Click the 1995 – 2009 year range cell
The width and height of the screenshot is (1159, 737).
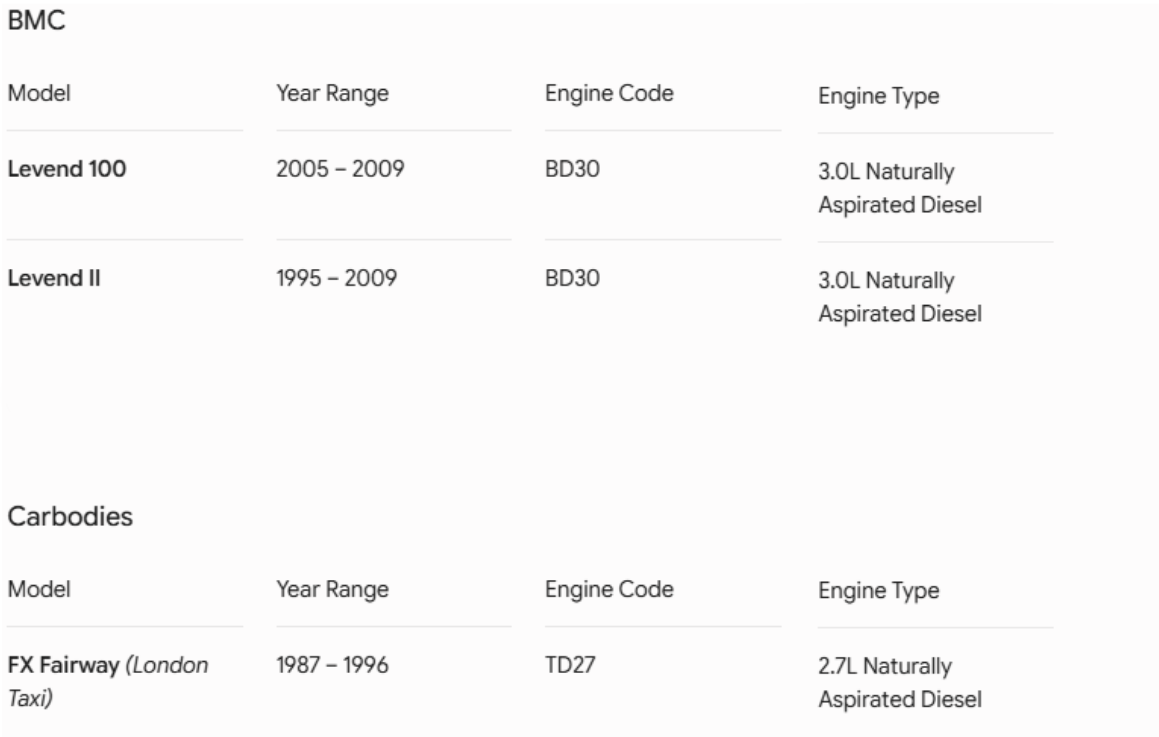click(x=336, y=278)
